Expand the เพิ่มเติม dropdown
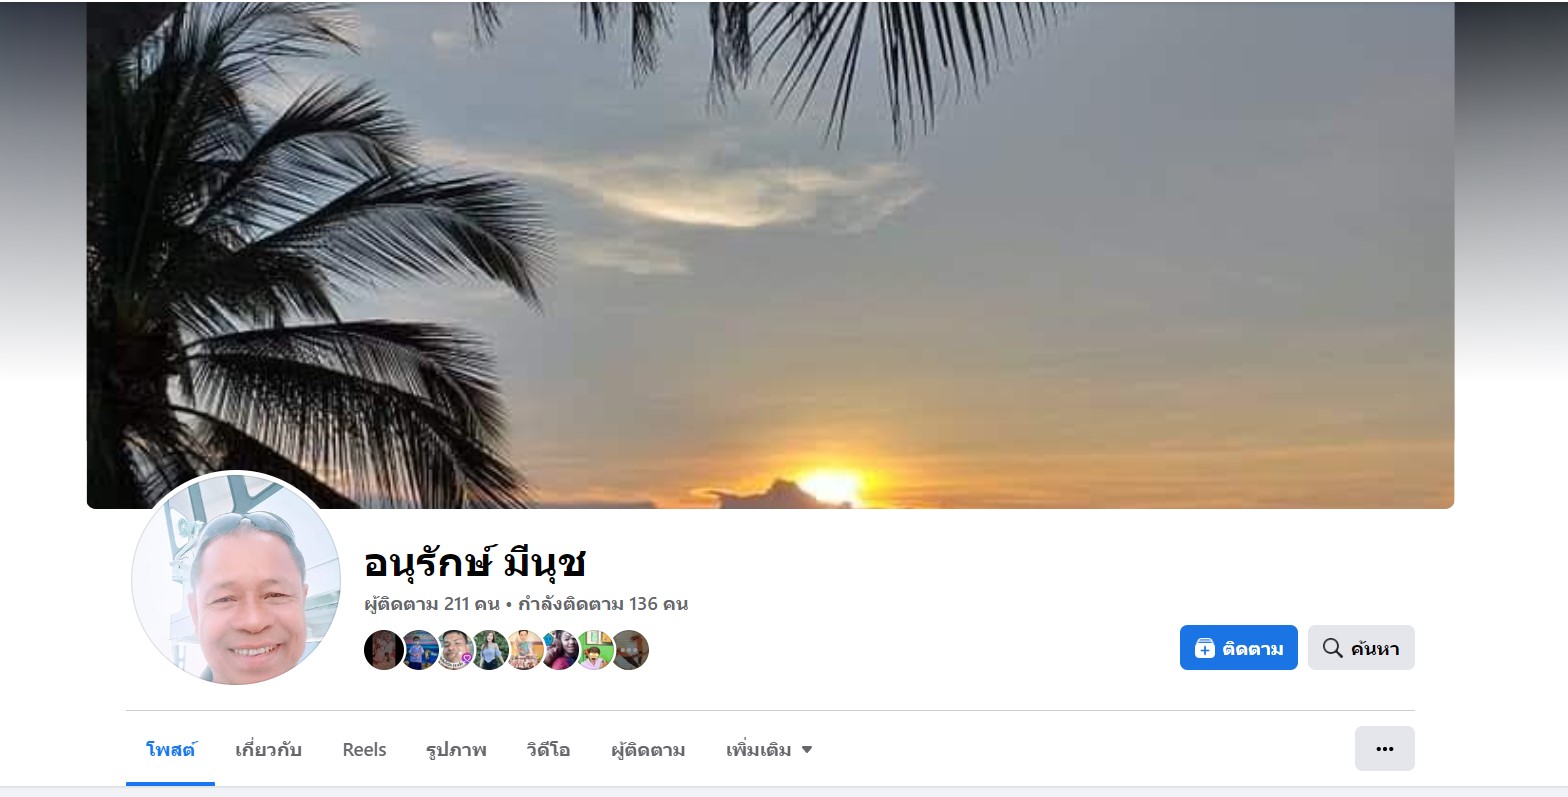This screenshot has width=1568, height=797. 768,749
